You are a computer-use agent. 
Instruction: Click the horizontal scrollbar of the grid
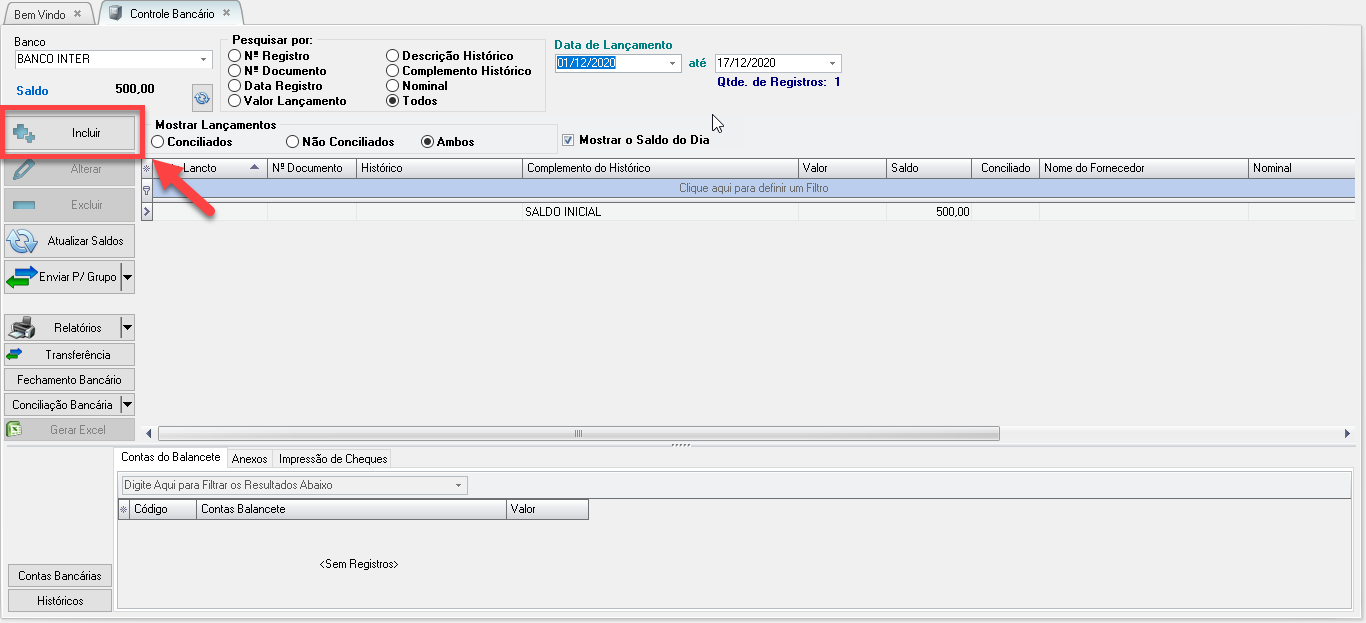[x=578, y=434]
